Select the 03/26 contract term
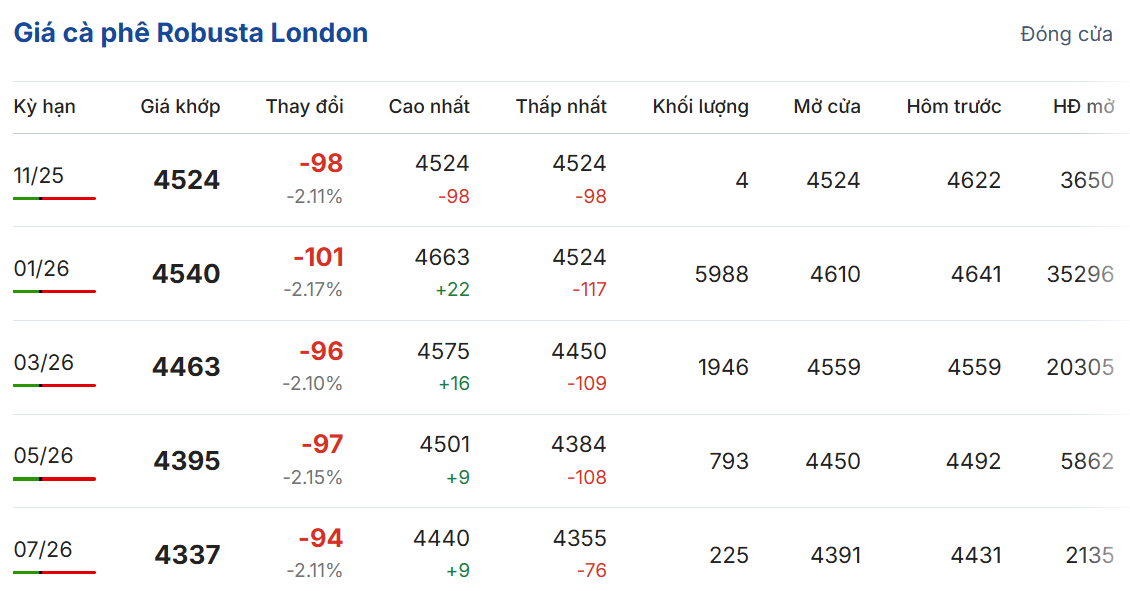 [x=43, y=362]
